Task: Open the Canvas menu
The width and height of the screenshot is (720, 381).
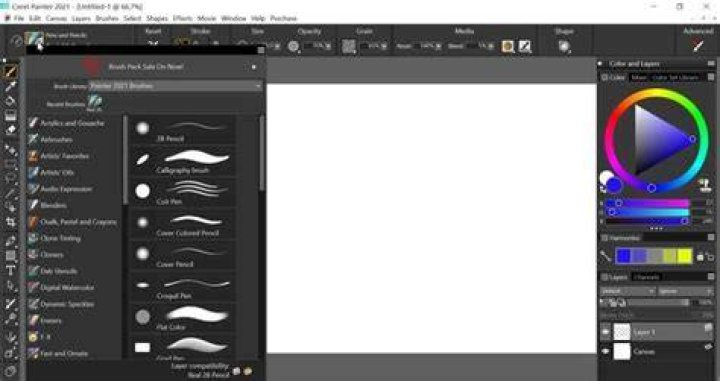Action: coord(56,18)
